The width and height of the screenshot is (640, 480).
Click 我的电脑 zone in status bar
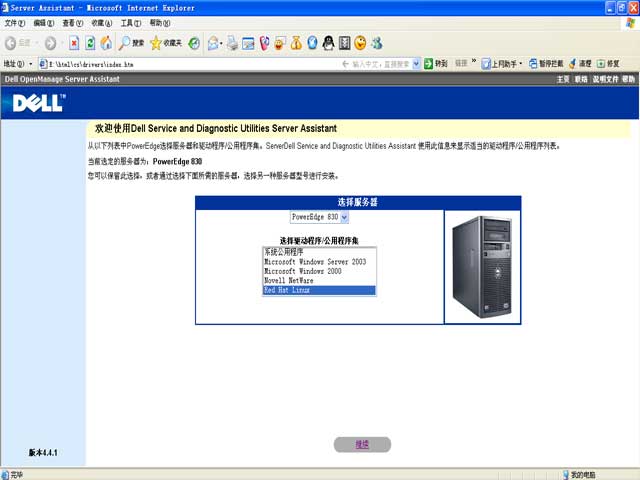tap(579, 475)
